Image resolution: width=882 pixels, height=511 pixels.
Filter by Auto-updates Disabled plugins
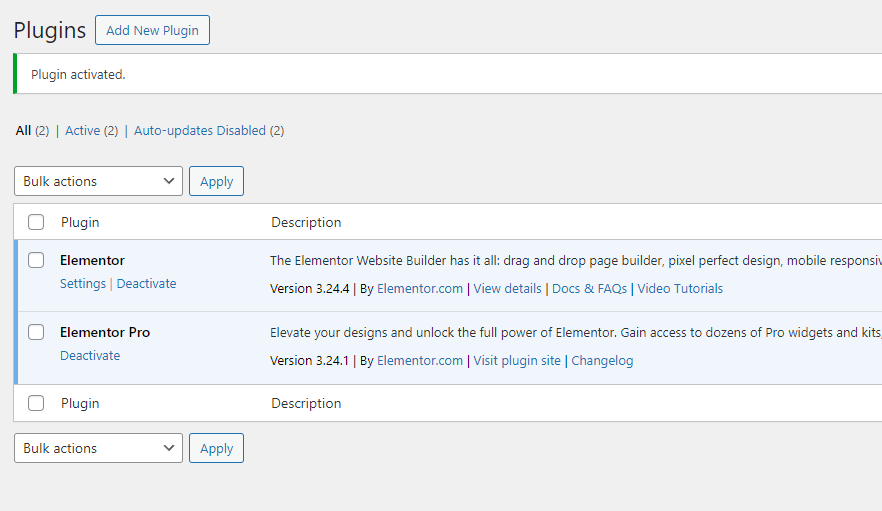pos(200,131)
